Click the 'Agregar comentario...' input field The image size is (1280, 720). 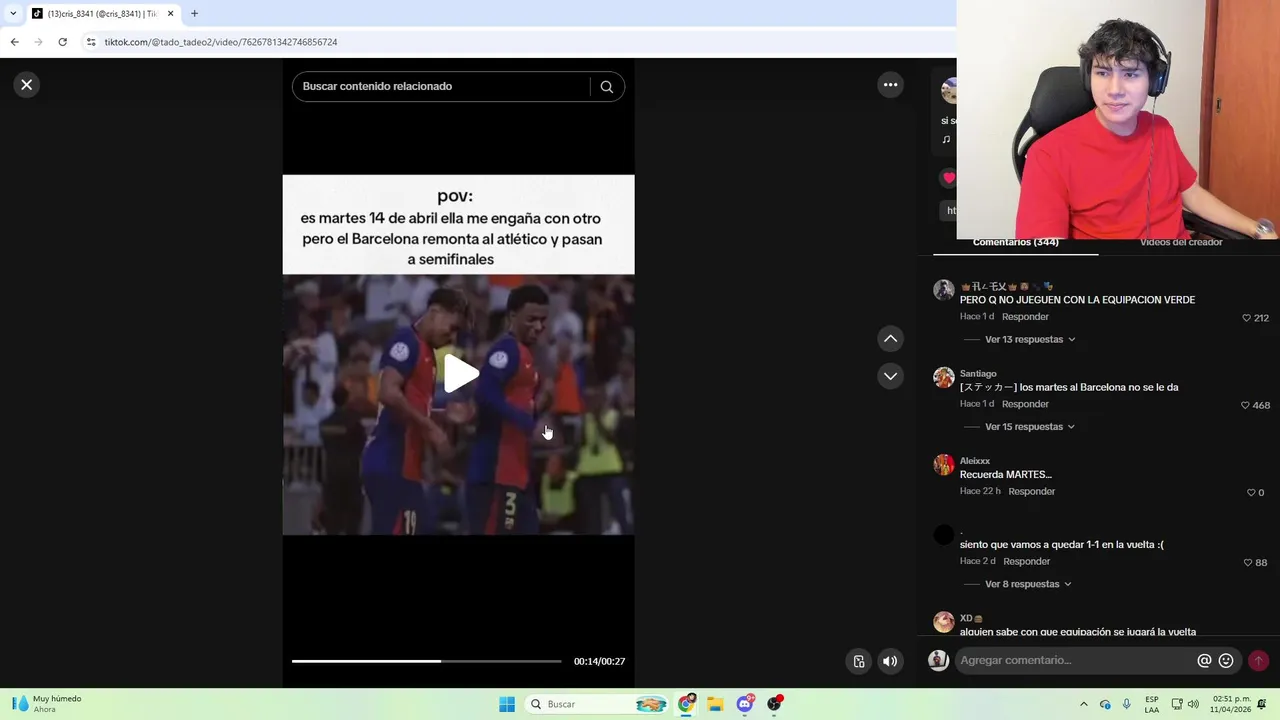coord(1075,661)
